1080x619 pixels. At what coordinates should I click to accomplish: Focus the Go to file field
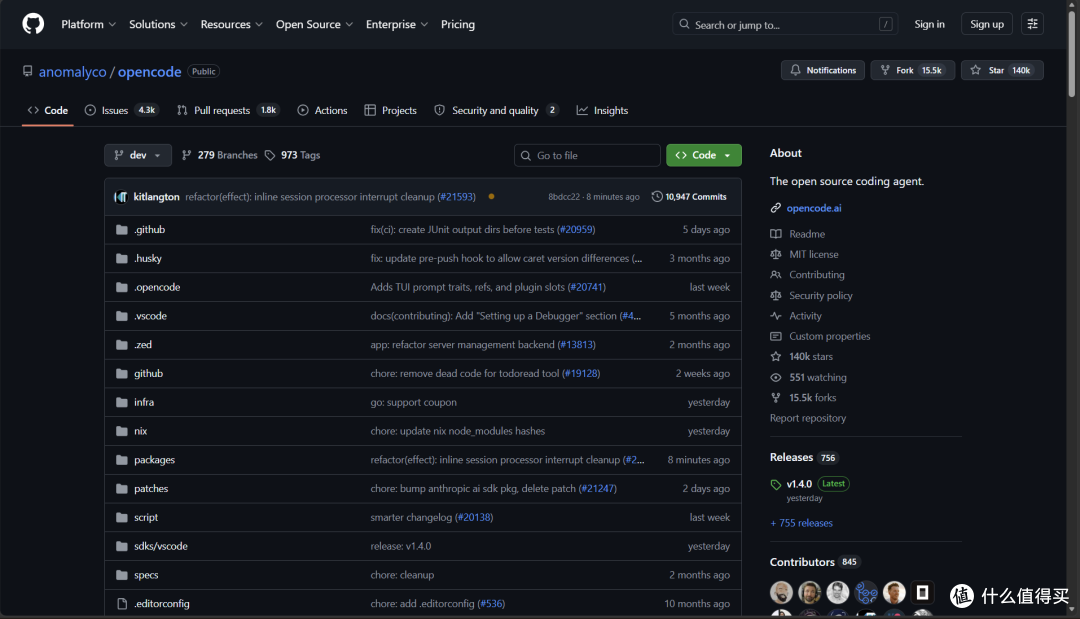587,156
